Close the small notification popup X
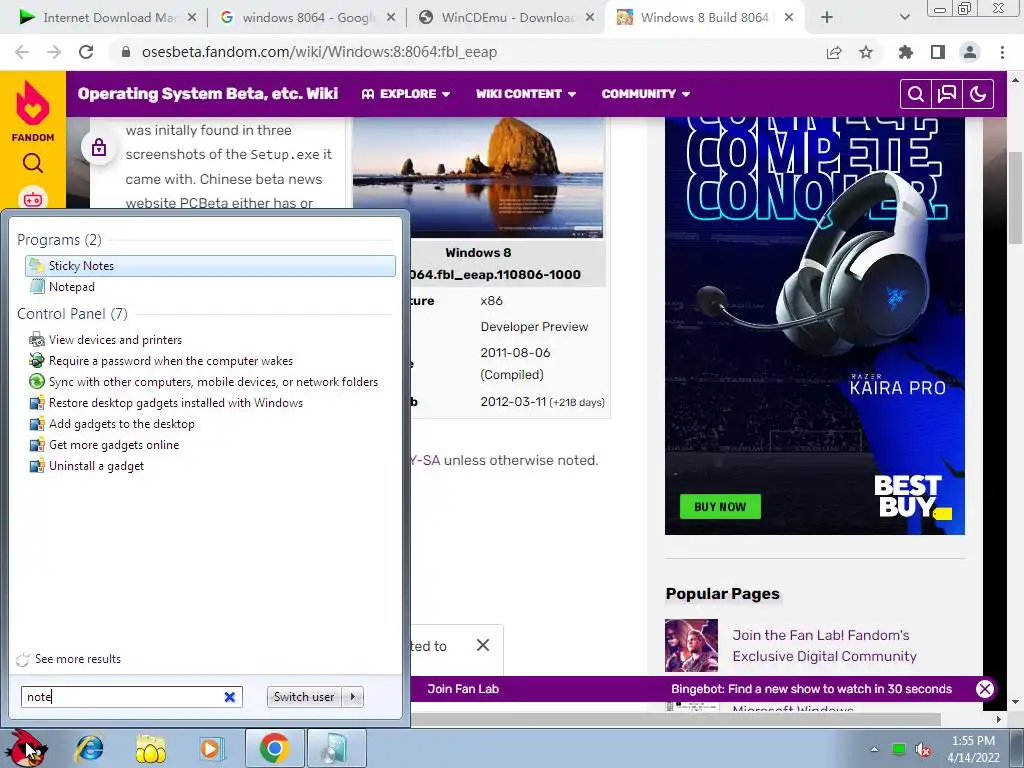Viewport: 1024px width, 768px height. (x=483, y=645)
